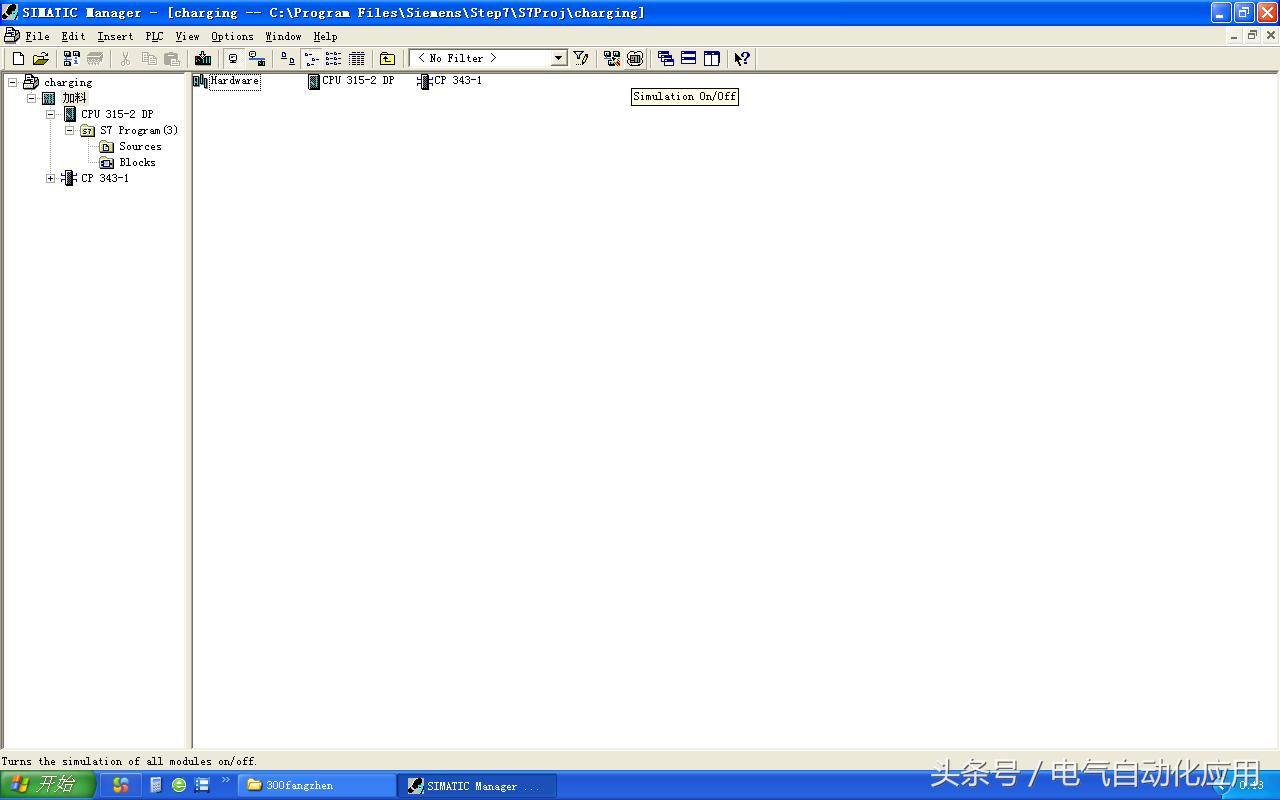This screenshot has width=1280, height=800.
Task: Create a new project with the New icon
Action: pos(18,59)
